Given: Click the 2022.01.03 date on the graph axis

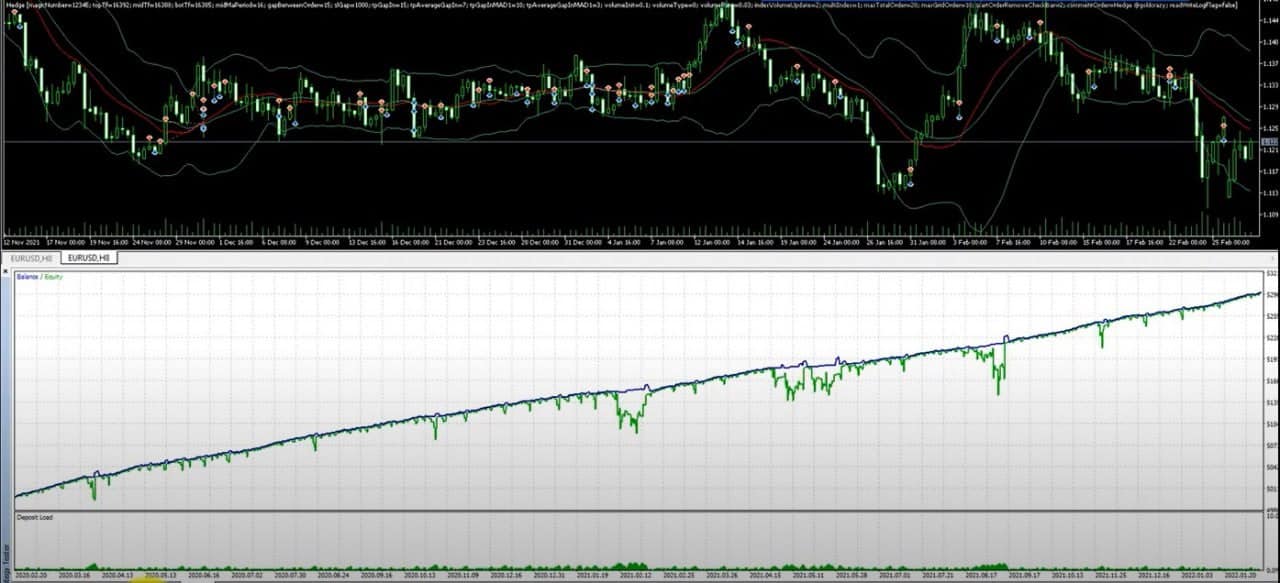Looking at the screenshot, I should (1196, 576).
